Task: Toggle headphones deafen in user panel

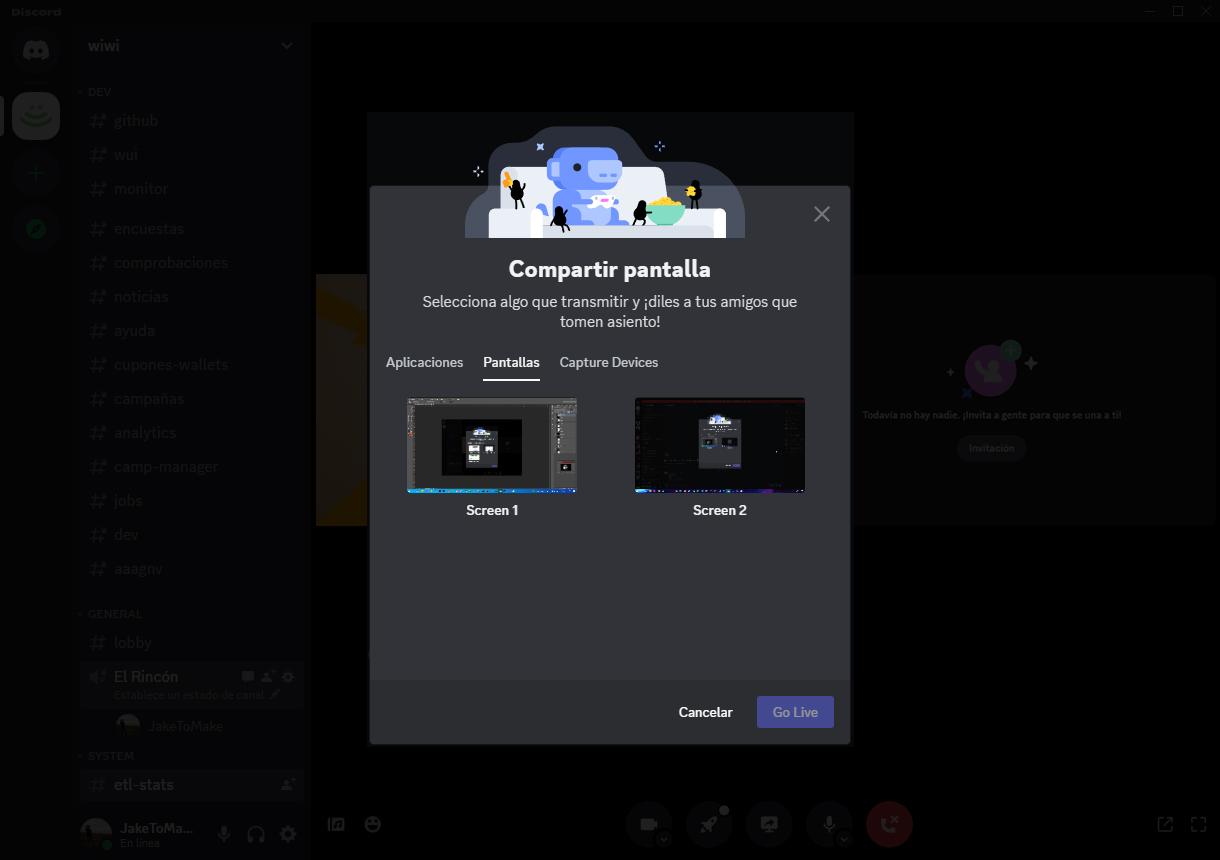Action: click(x=256, y=834)
